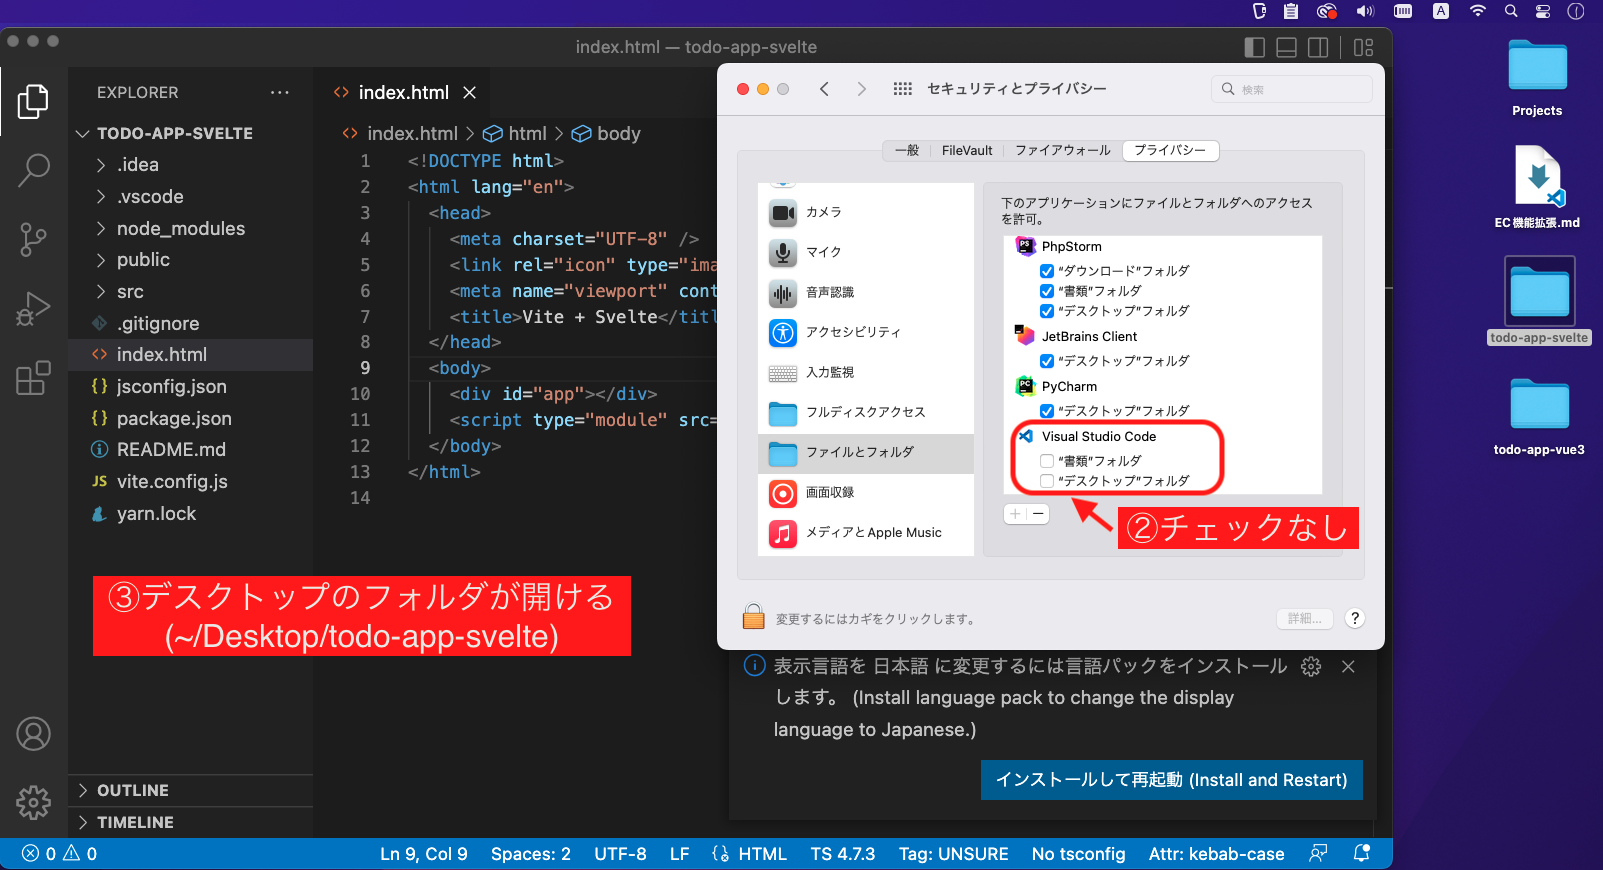This screenshot has height=870, width=1603.
Task: Switch to the FileVault tab
Action: (966, 151)
